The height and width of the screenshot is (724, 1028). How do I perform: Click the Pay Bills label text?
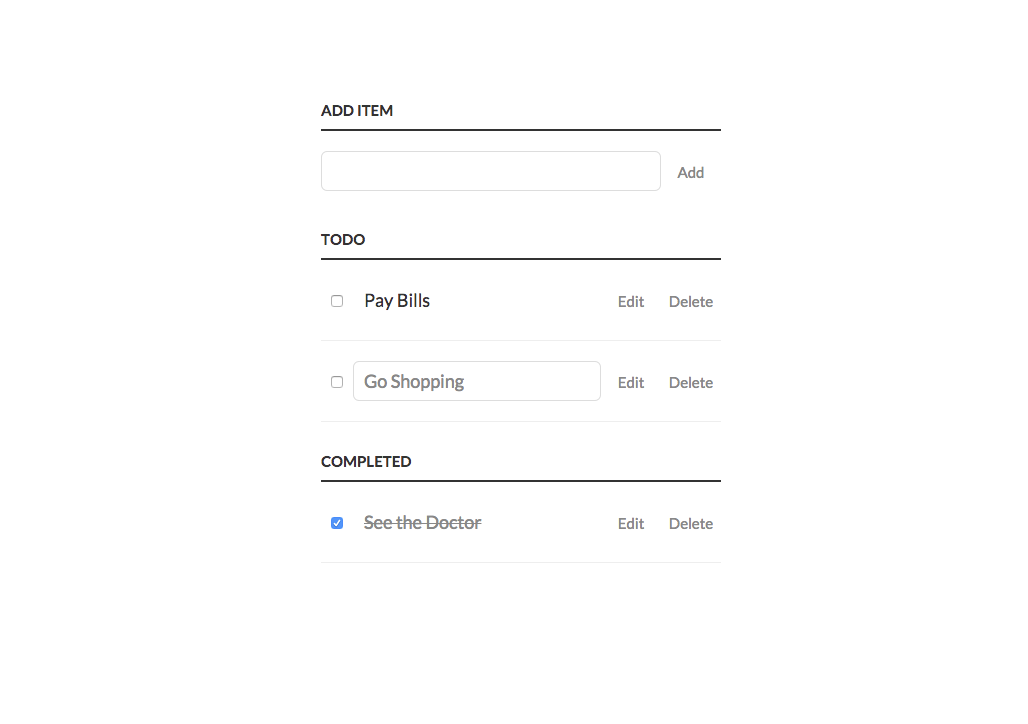click(397, 301)
